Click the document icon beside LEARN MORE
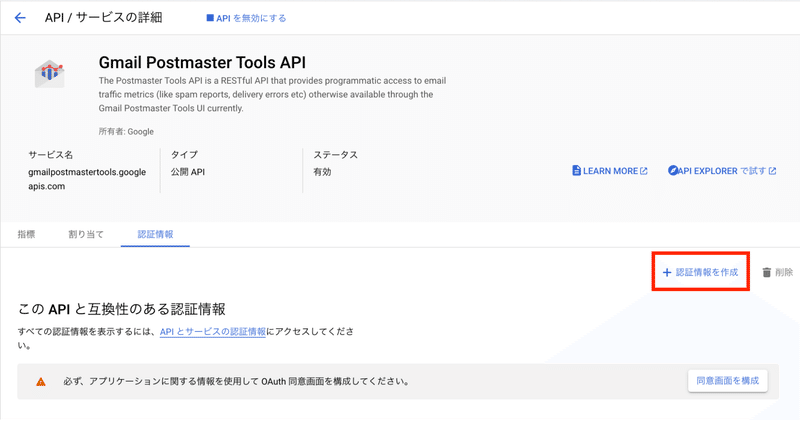The image size is (800, 421). (577, 171)
